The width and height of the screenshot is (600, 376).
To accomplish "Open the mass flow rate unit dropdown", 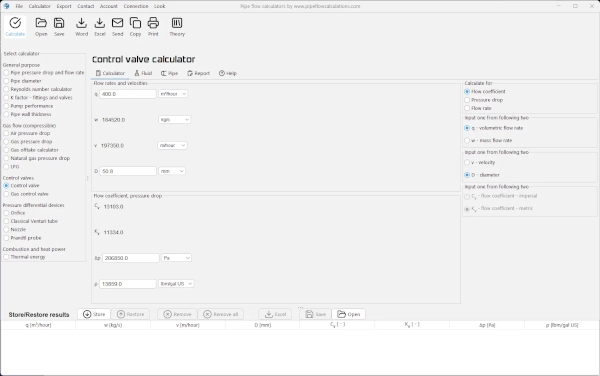I will [174, 120].
